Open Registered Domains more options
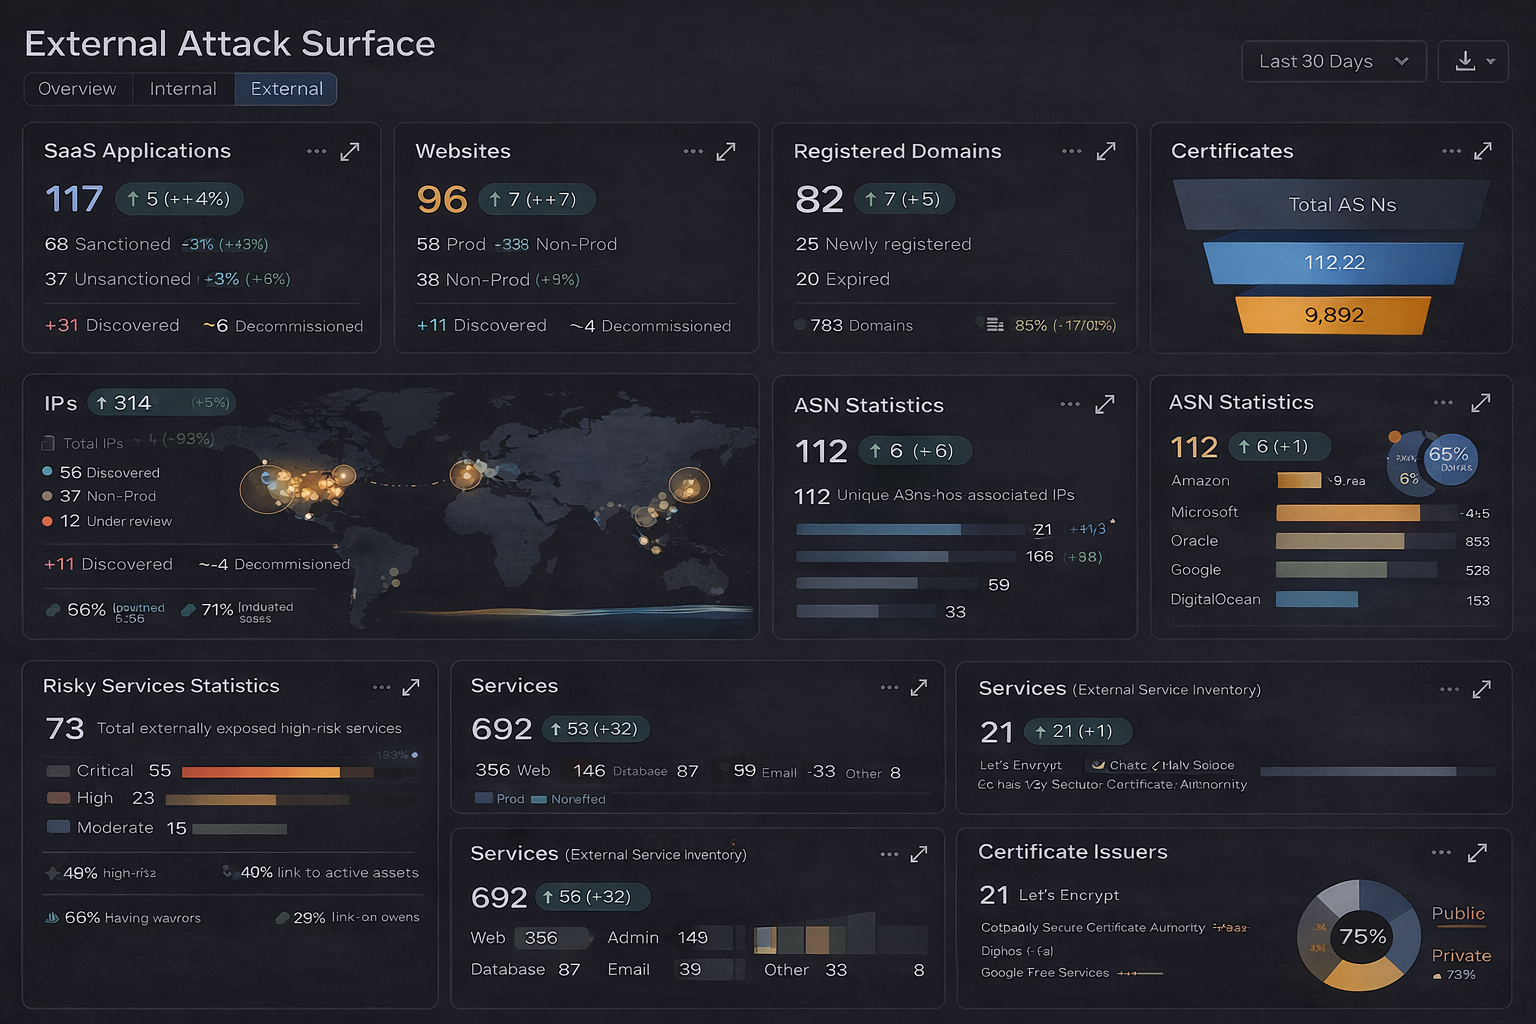Image resolution: width=1536 pixels, height=1024 pixels. 1072,152
